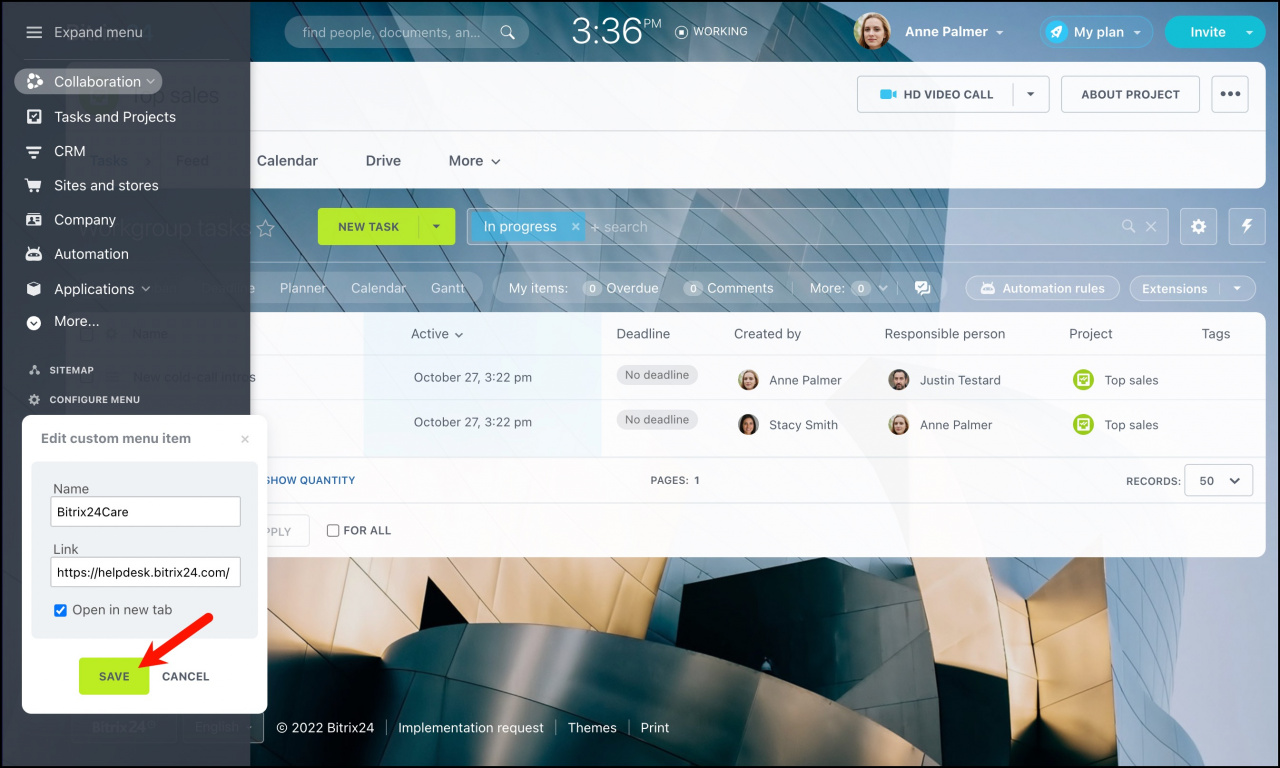Click the My plan rocket icon
1280x768 pixels.
point(1057,32)
